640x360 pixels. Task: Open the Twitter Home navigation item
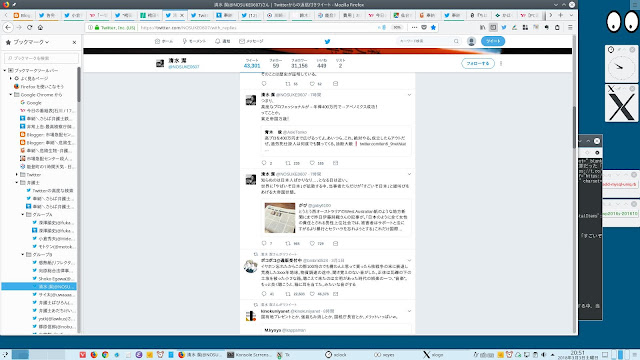tap(164, 41)
